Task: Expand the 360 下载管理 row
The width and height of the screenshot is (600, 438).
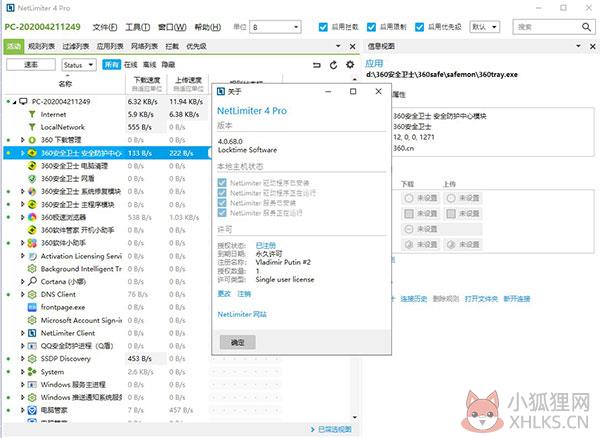Action: (x=22, y=140)
